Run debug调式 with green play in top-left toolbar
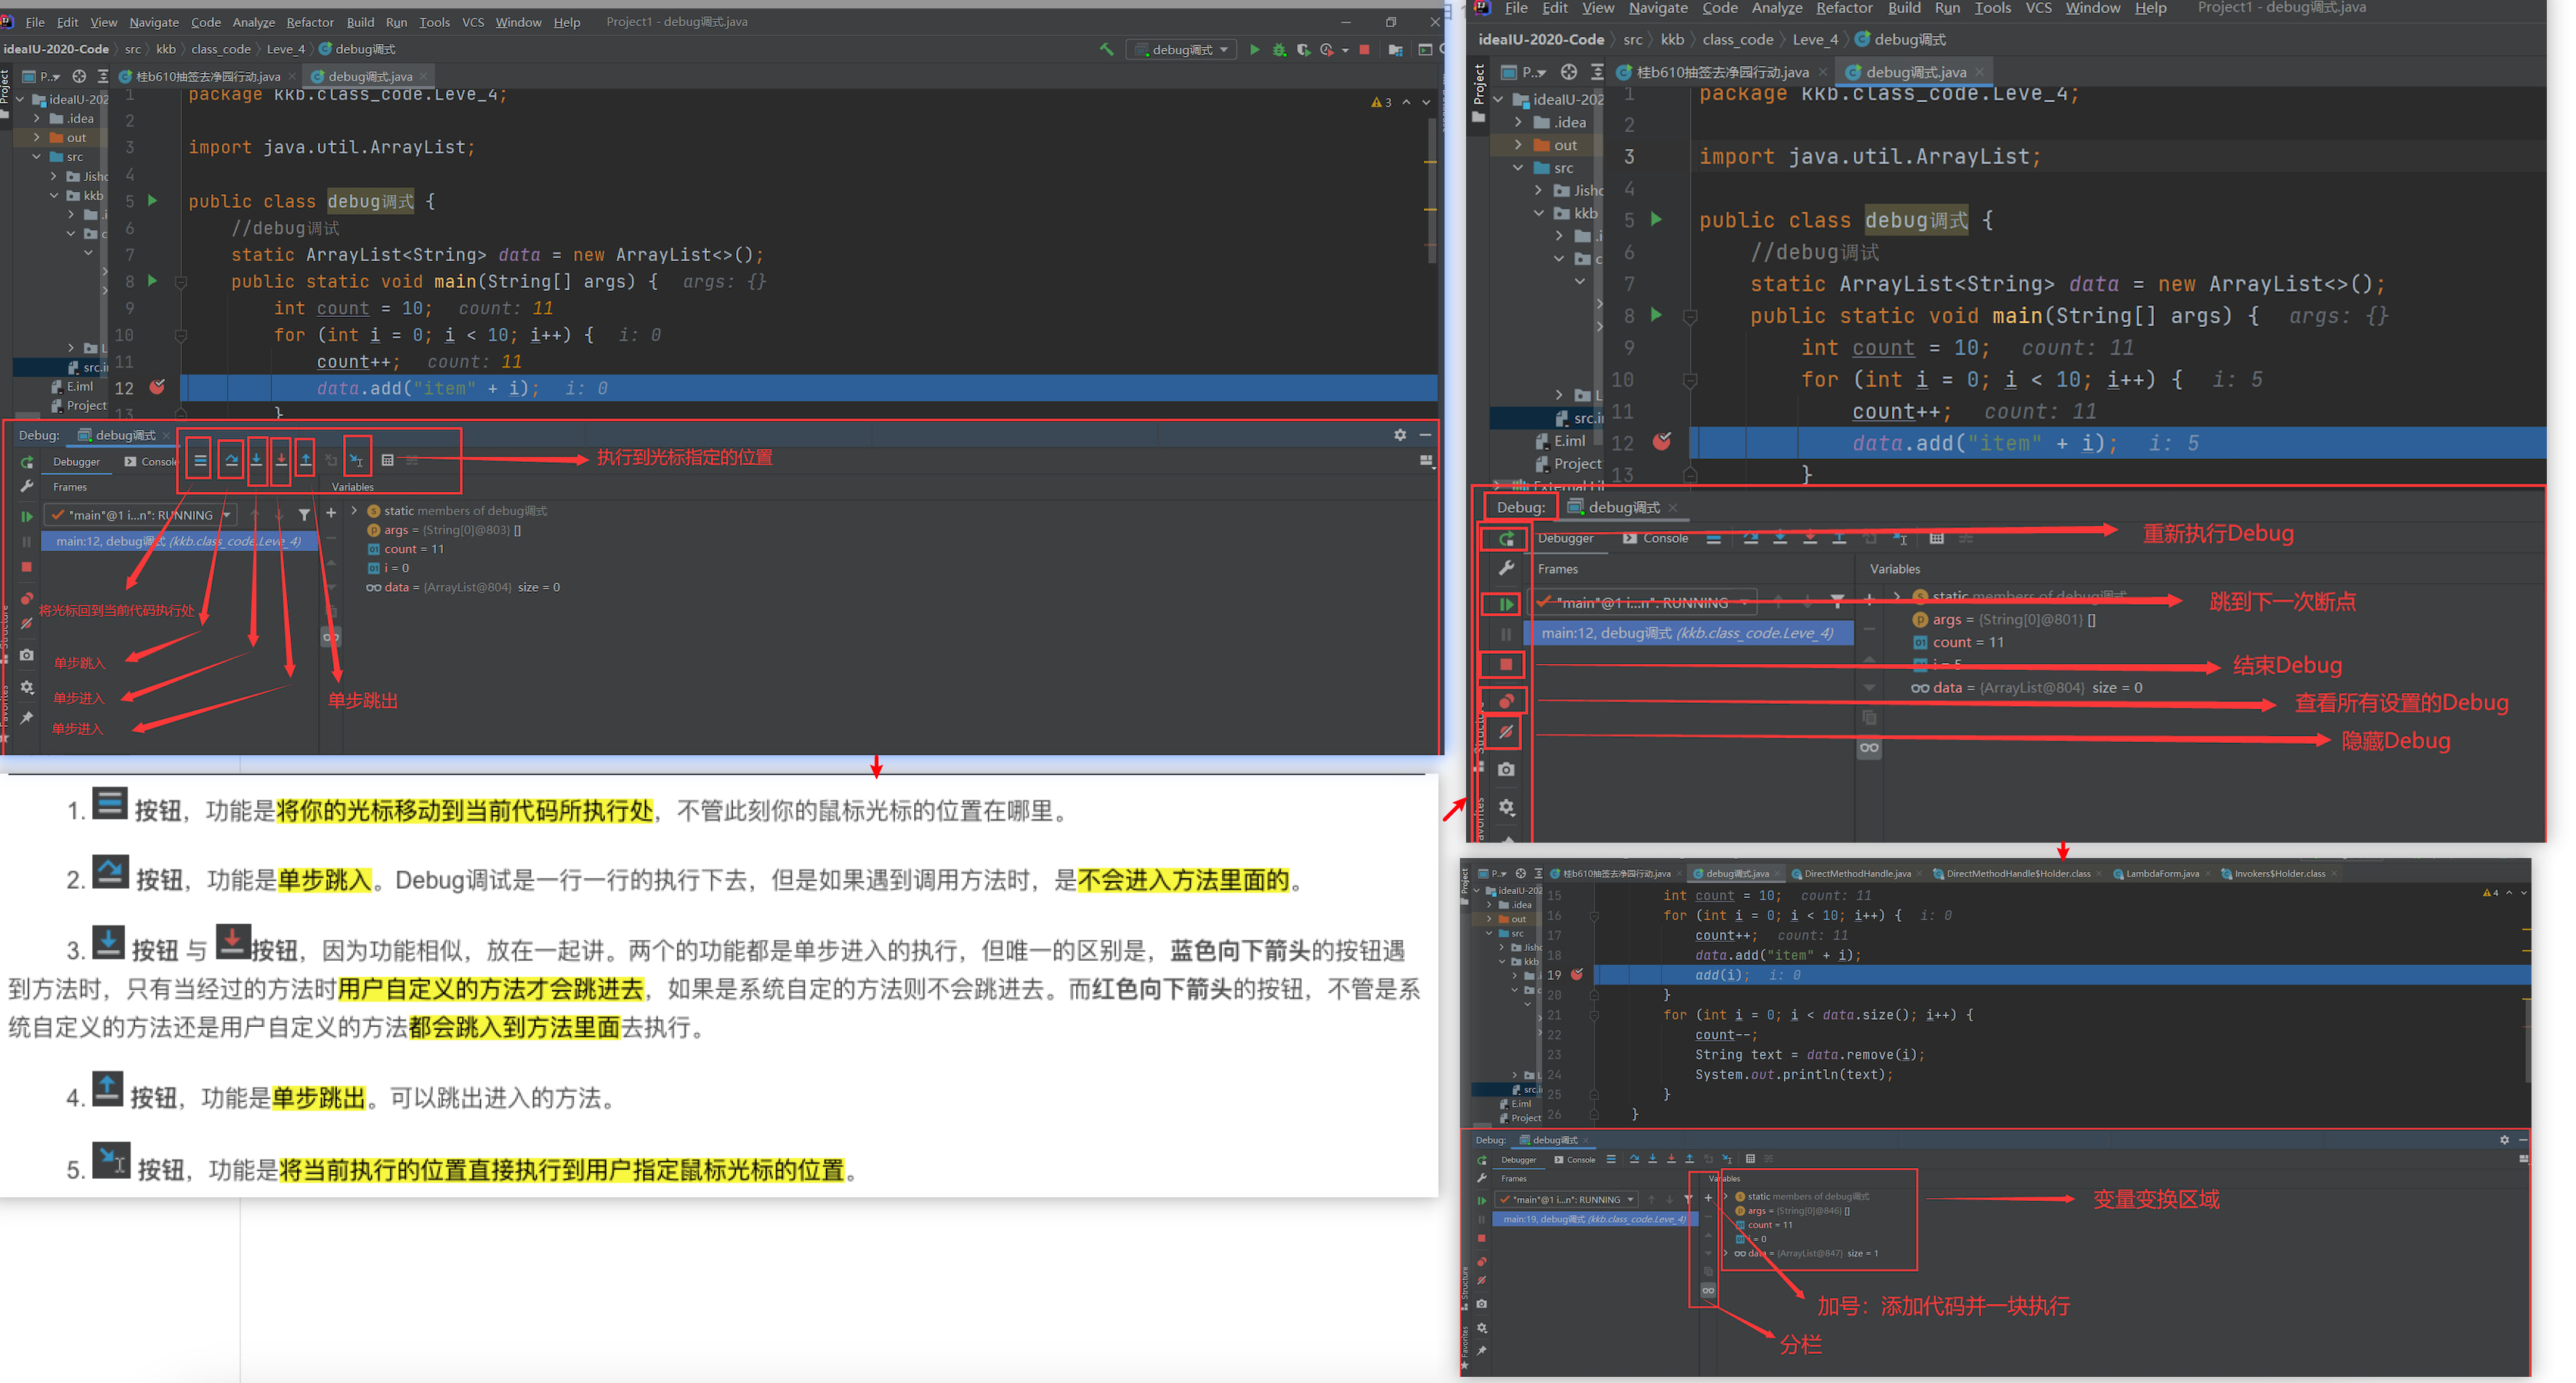This screenshot has width=2576, height=1383. click(x=1255, y=49)
